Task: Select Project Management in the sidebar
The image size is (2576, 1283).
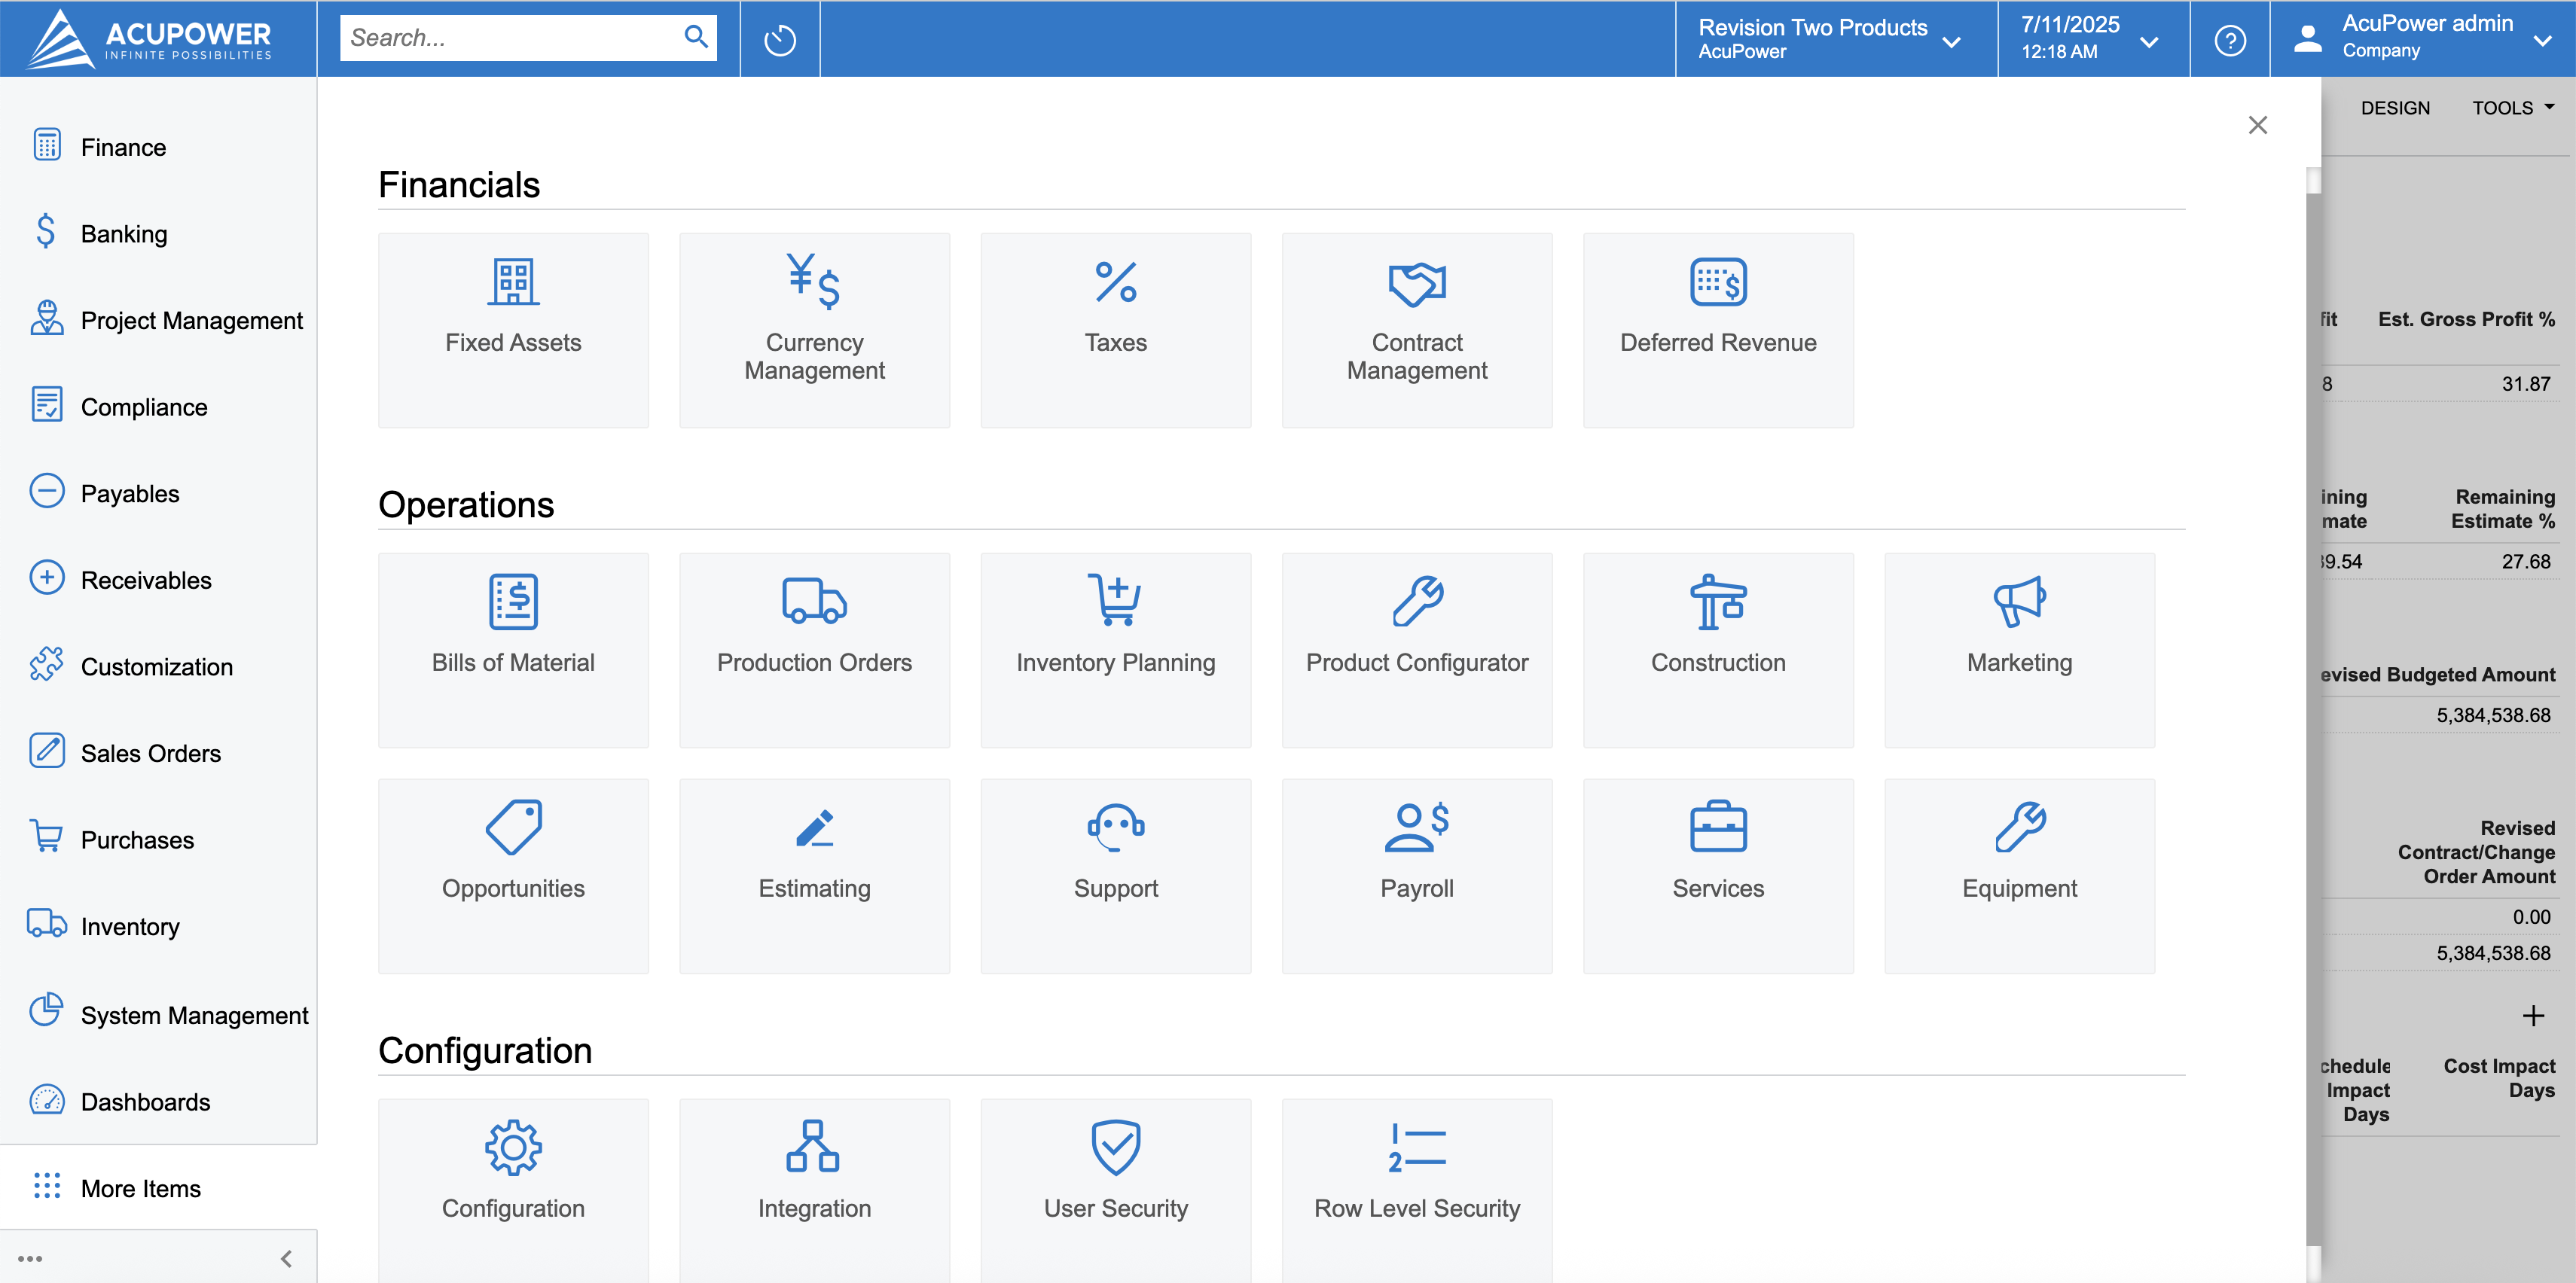Action: click(x=191, y=321)
